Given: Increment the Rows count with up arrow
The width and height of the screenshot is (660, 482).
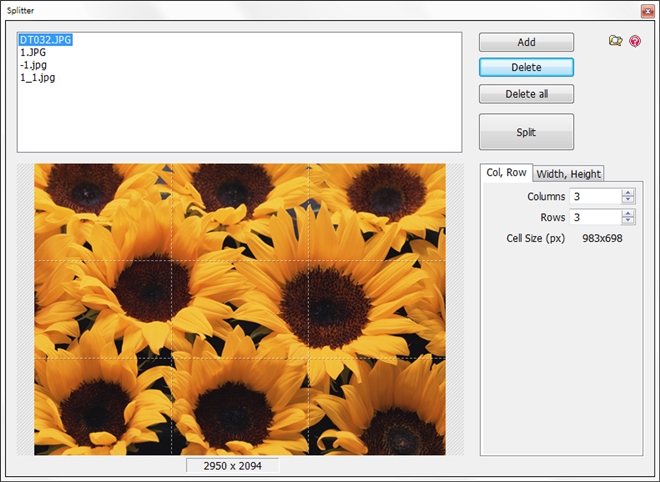Looking at the screenshot, I should click(627, 213).
